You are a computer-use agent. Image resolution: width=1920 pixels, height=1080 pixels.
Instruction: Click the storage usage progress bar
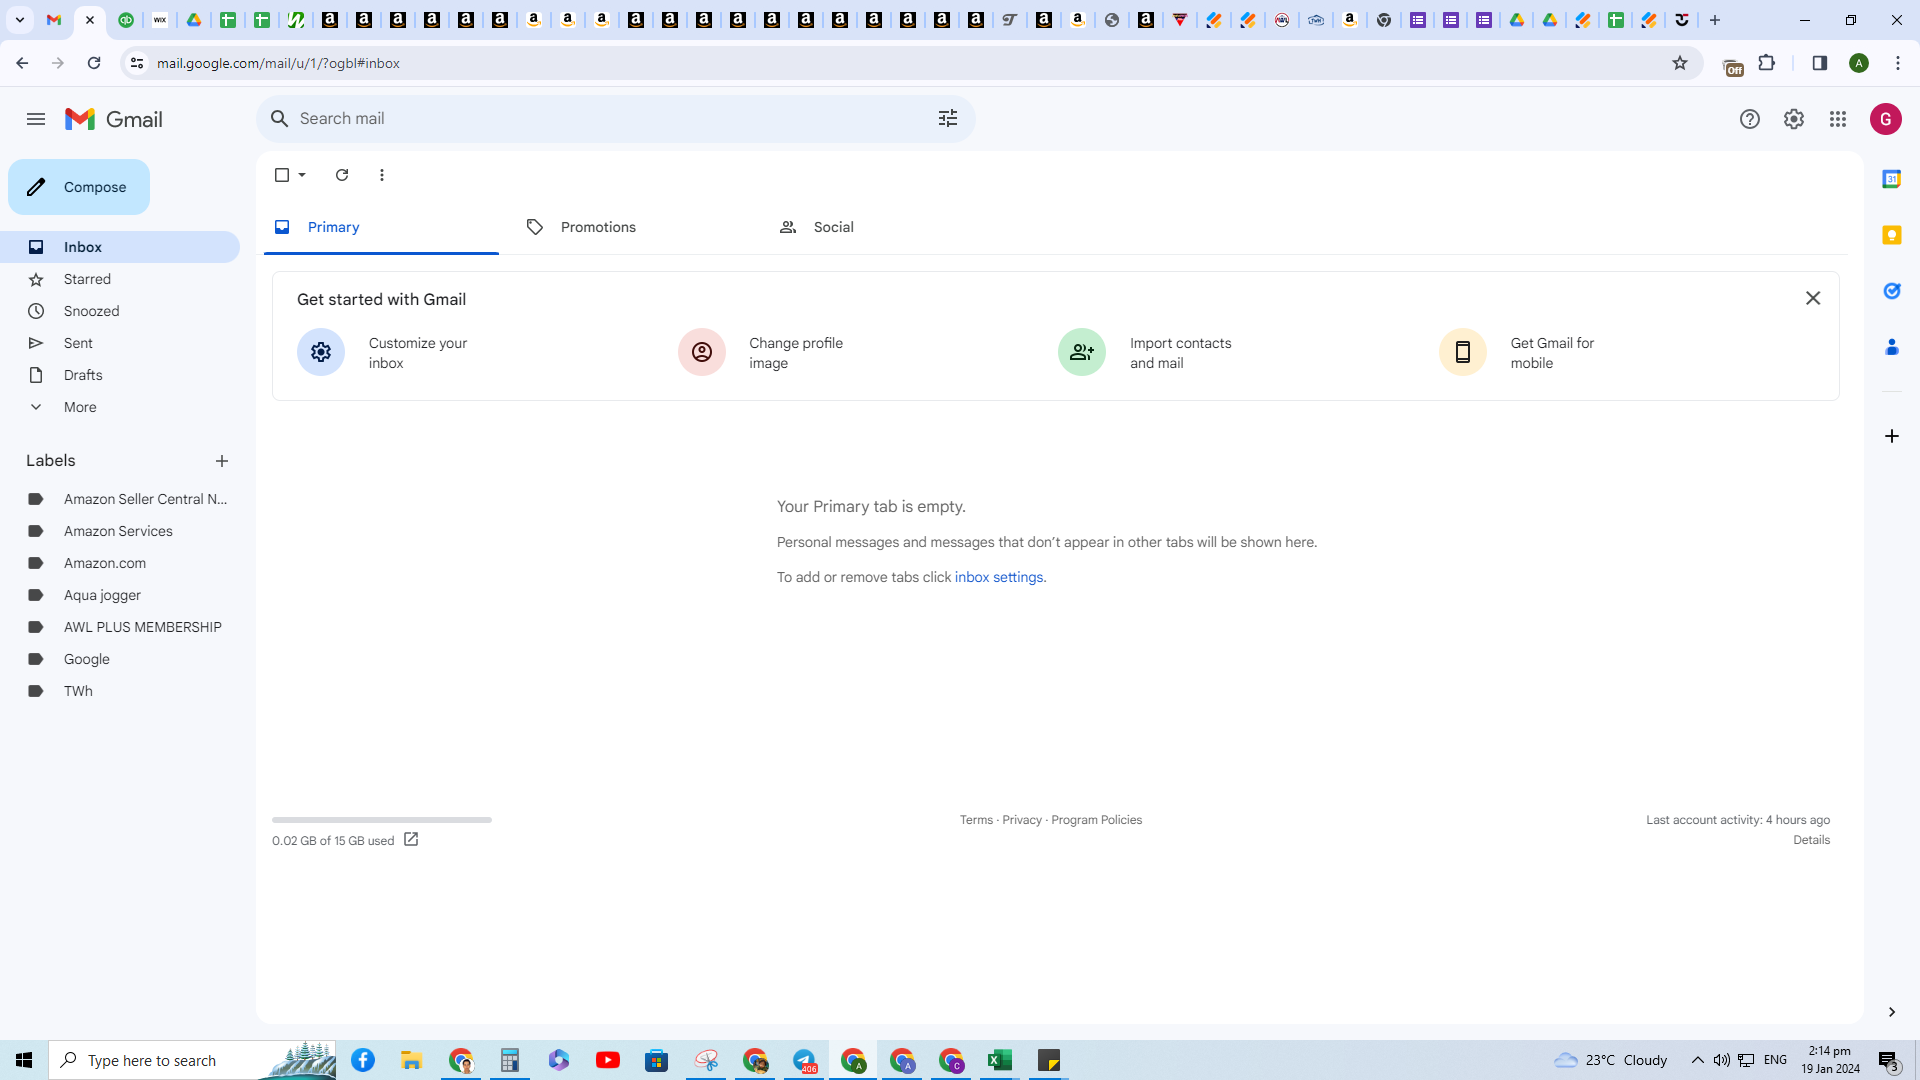[x=382, y=820]
